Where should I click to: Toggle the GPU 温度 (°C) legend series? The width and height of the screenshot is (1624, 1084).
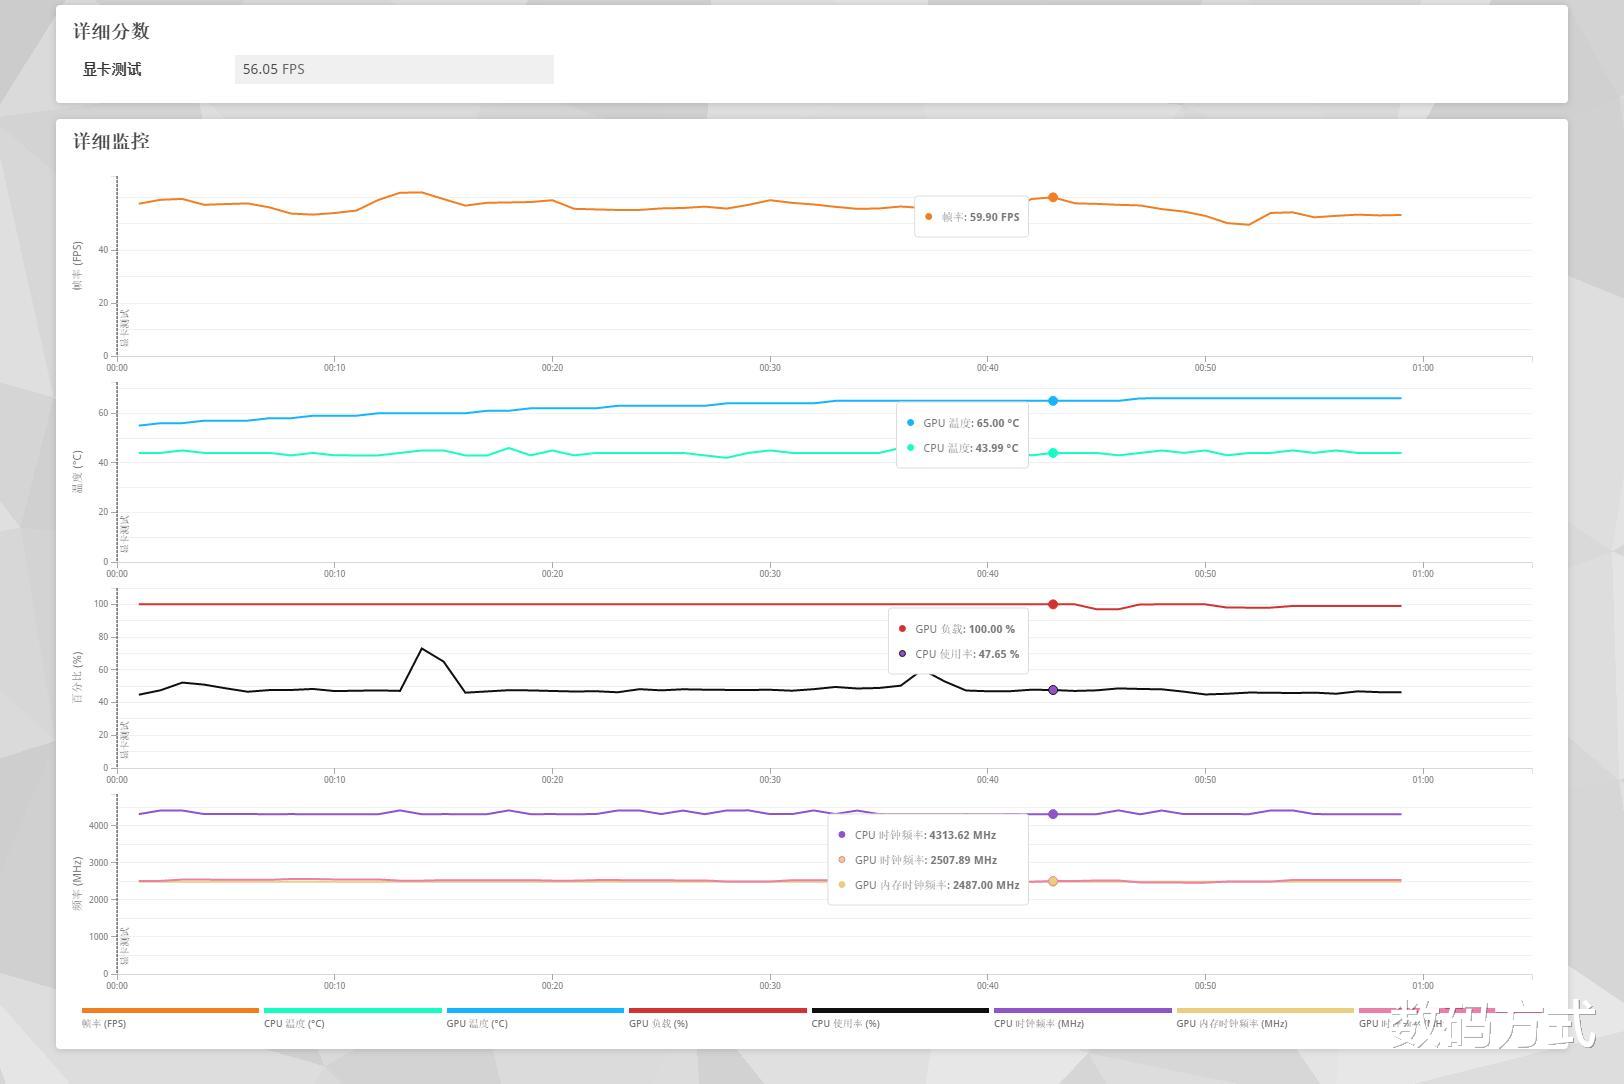(x=477, y=1023)
